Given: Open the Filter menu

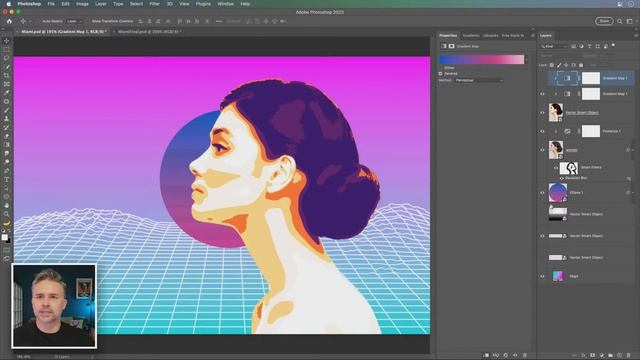Looking at the screenshot, I should tap(154, 4).
